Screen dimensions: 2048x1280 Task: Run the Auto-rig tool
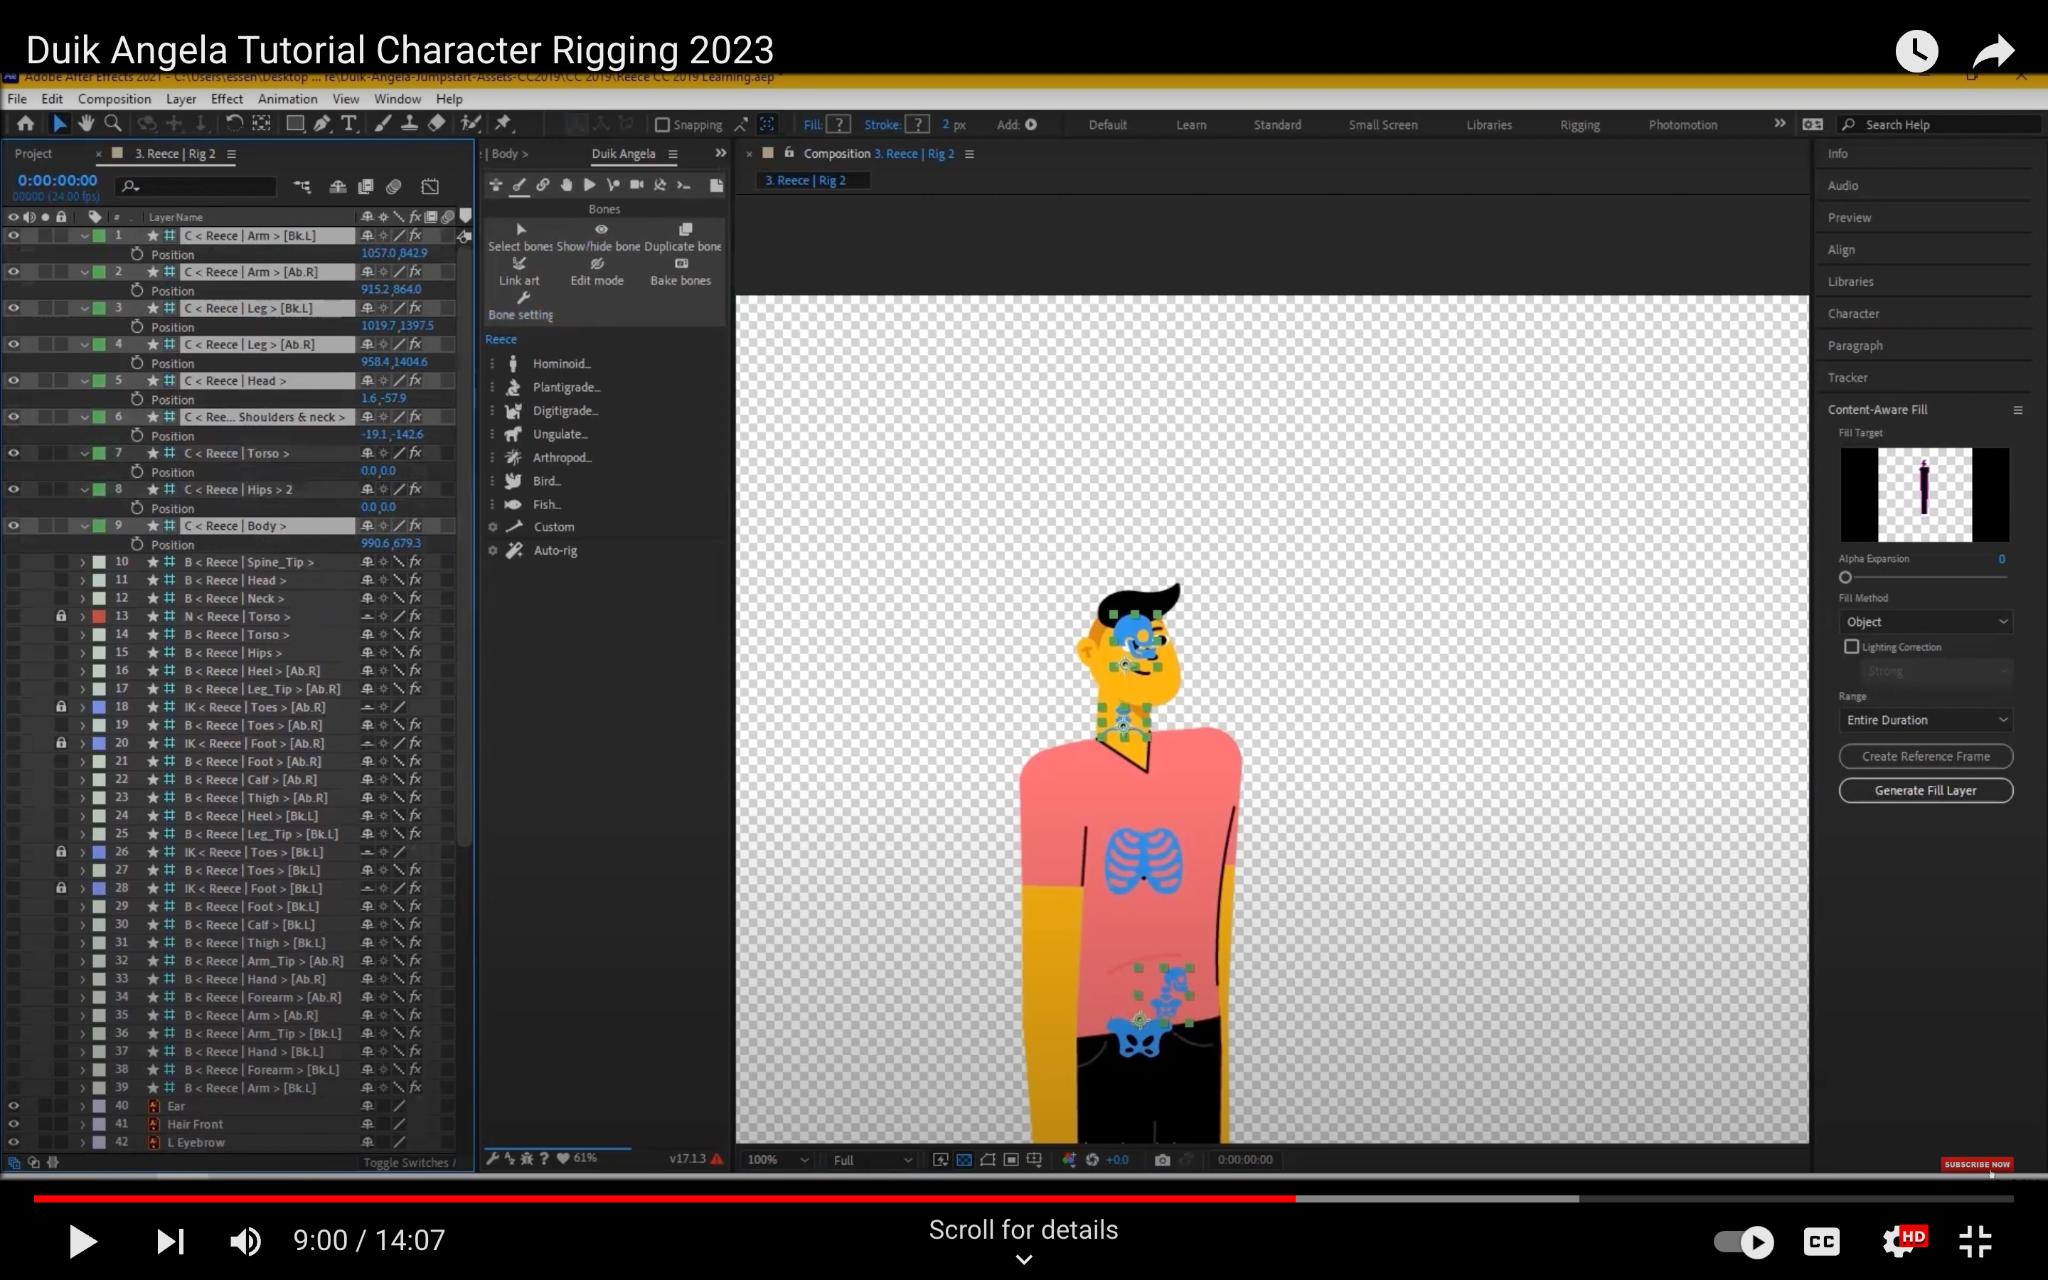point(554,551)
